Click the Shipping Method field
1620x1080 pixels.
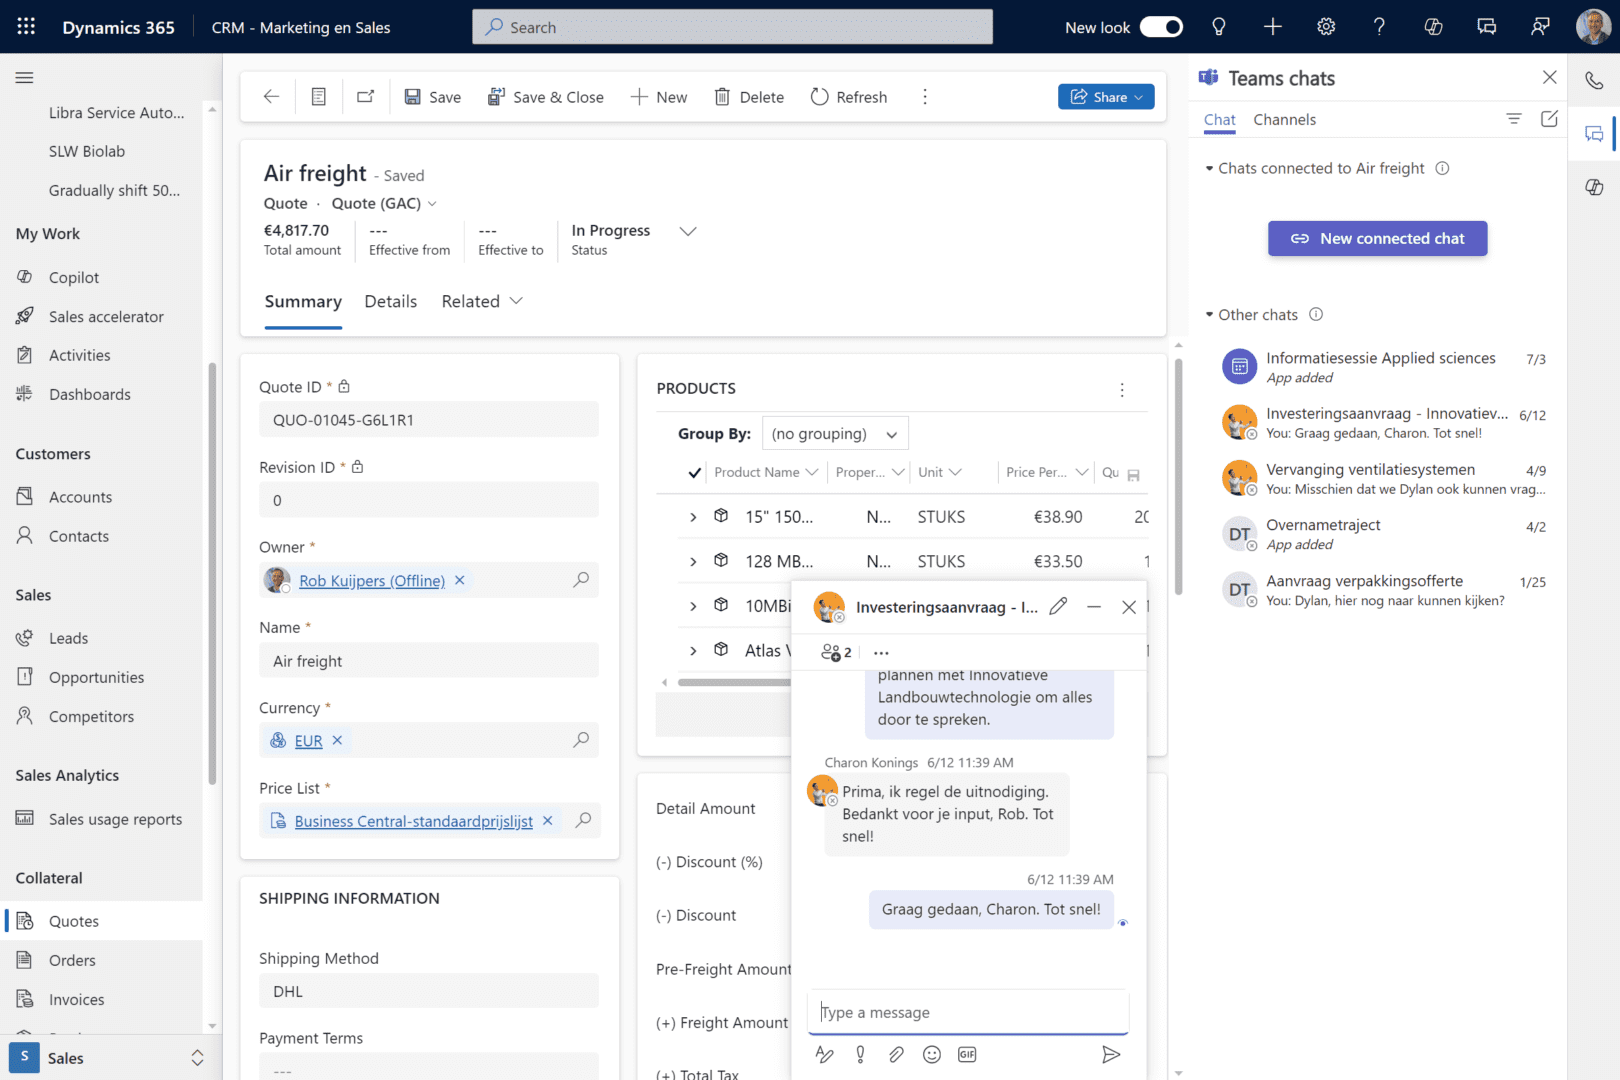click(429, 991)
